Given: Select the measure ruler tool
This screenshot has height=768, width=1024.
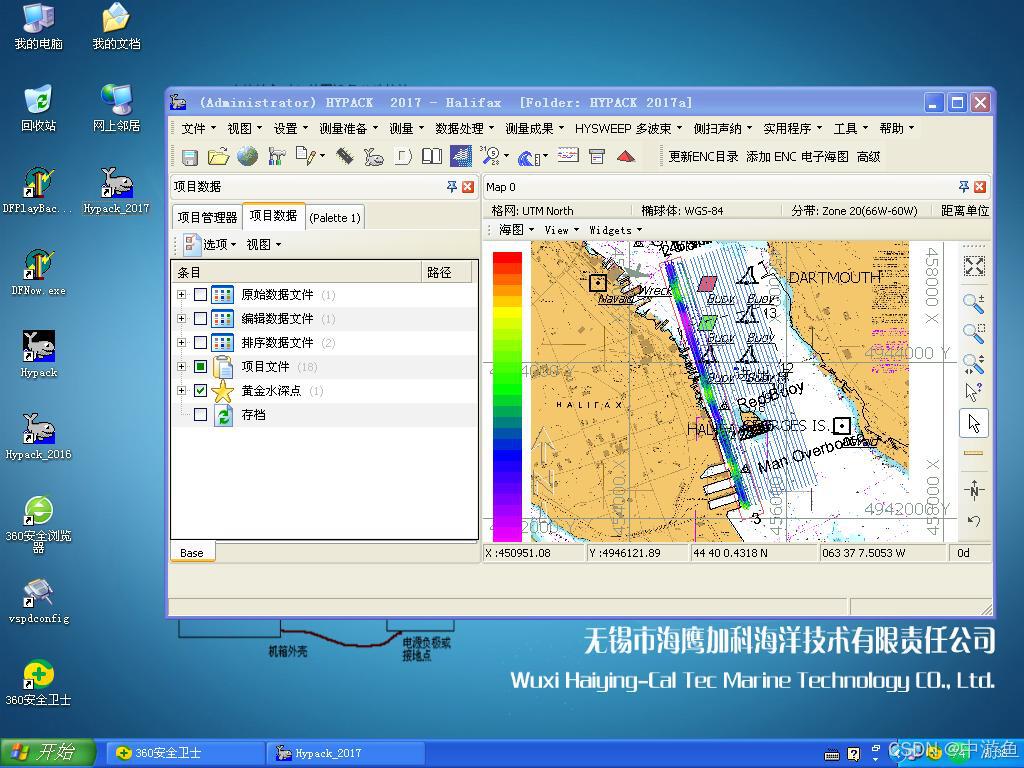Looking at the screenshot, I should tap(973, 453).
